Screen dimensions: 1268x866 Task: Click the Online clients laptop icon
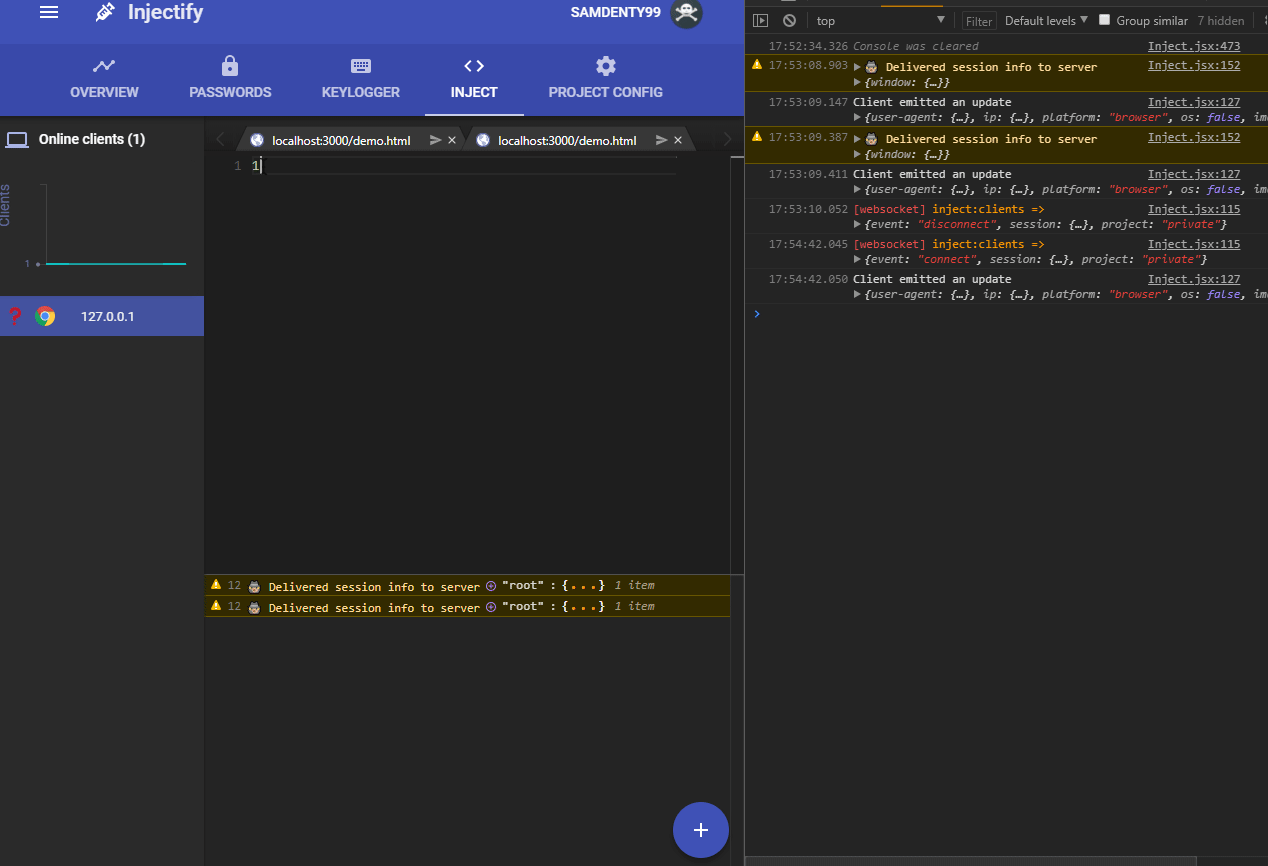17,140
